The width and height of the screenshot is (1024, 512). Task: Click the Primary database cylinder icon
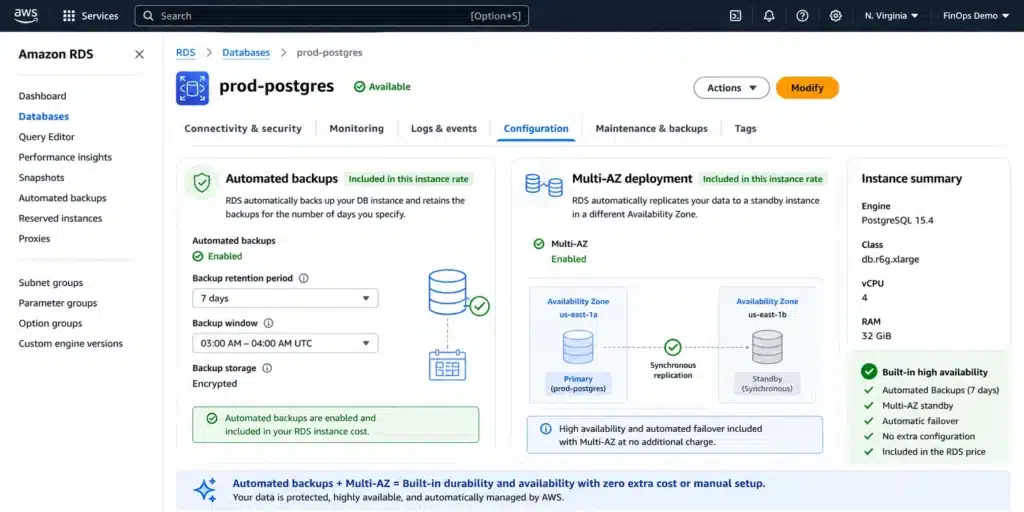578,347
